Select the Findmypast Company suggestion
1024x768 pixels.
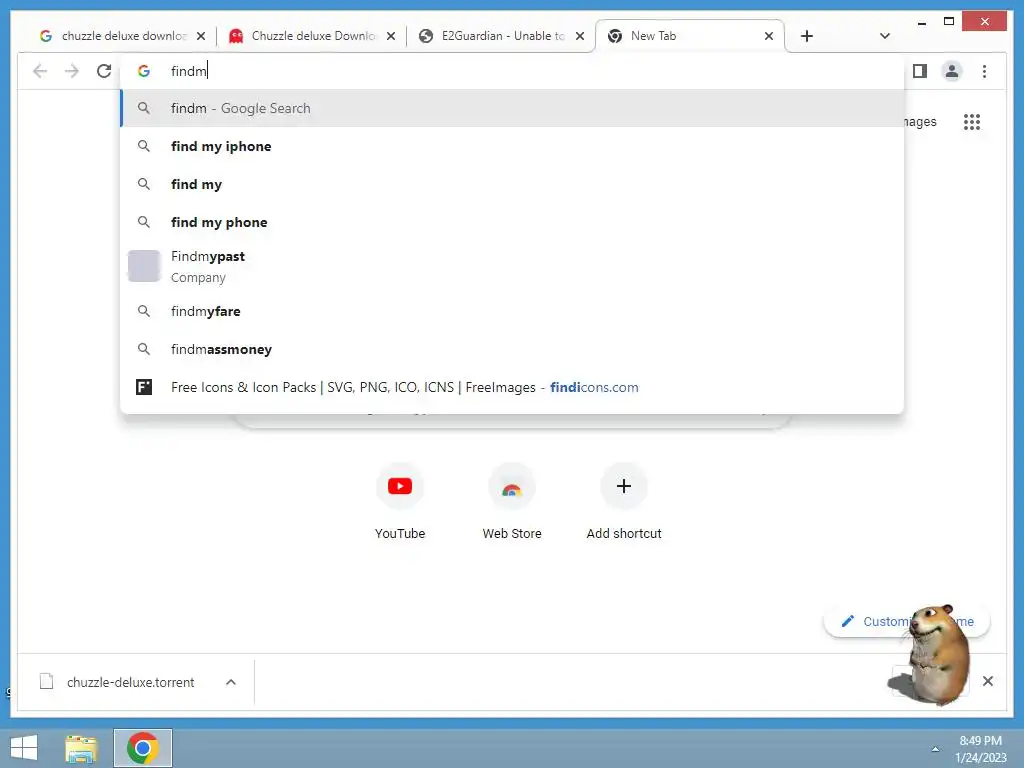click(513, 266)
